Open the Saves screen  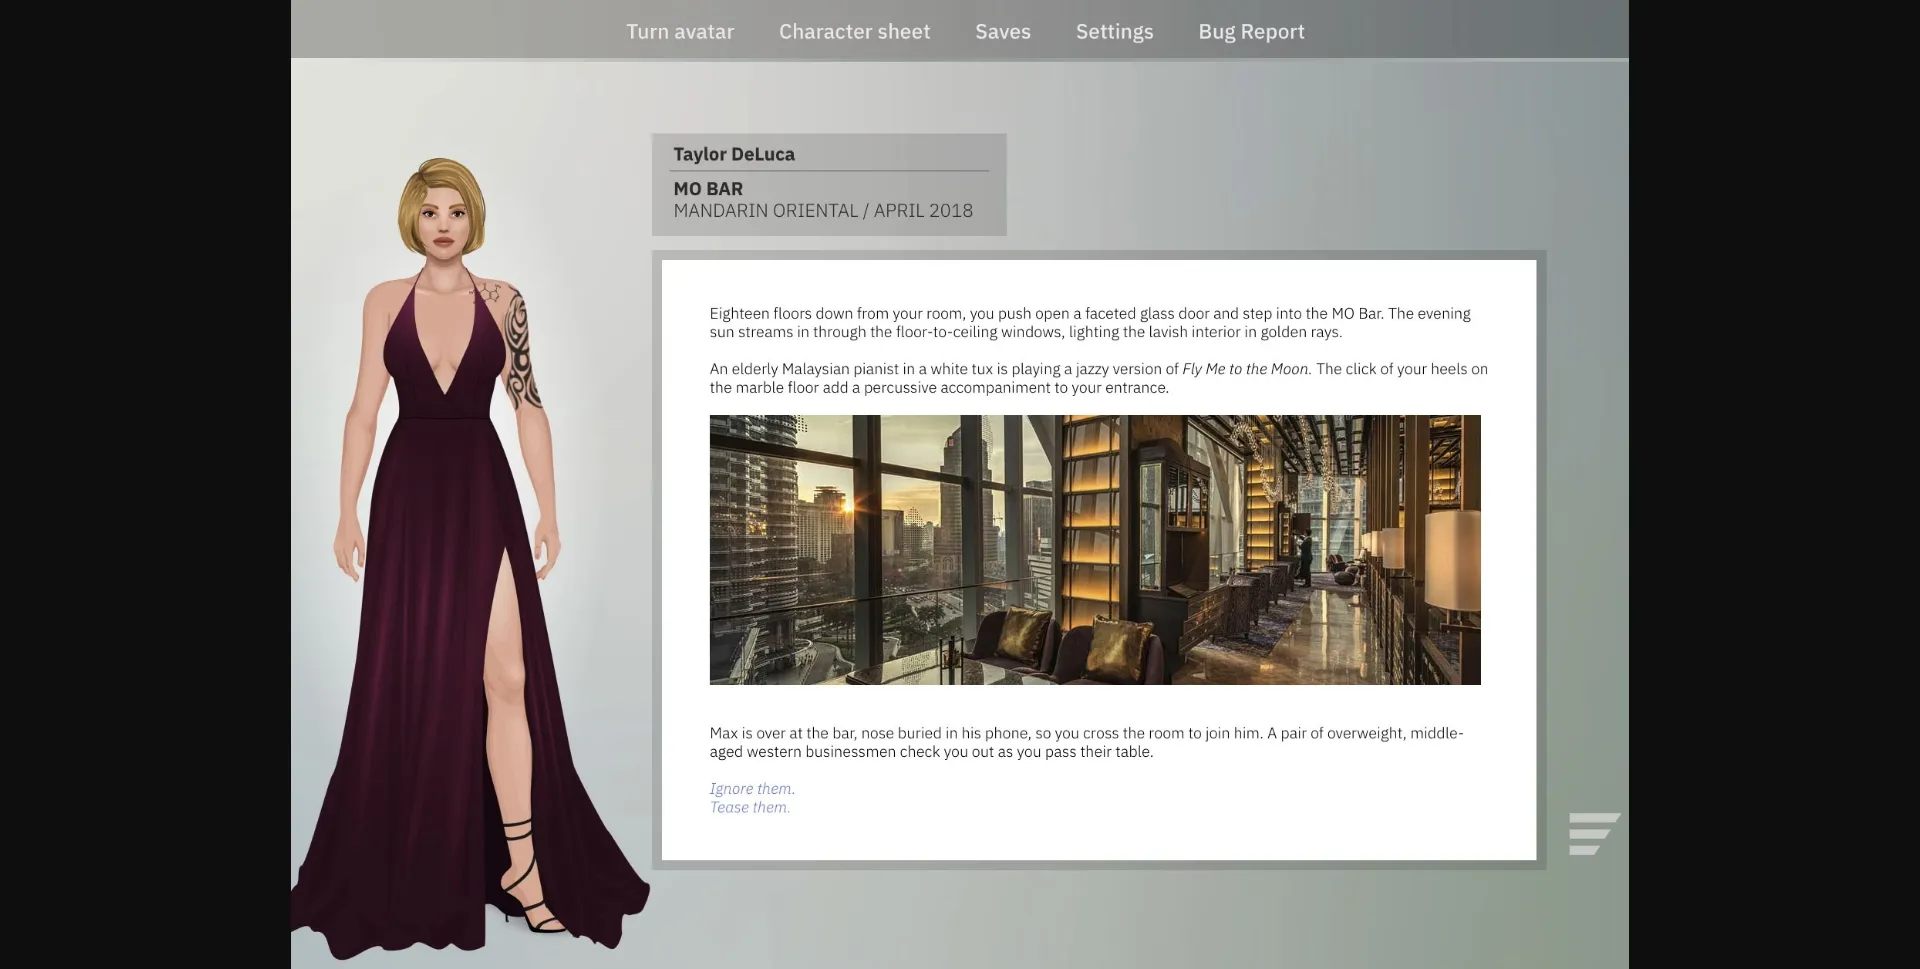tap(1002, 31)
